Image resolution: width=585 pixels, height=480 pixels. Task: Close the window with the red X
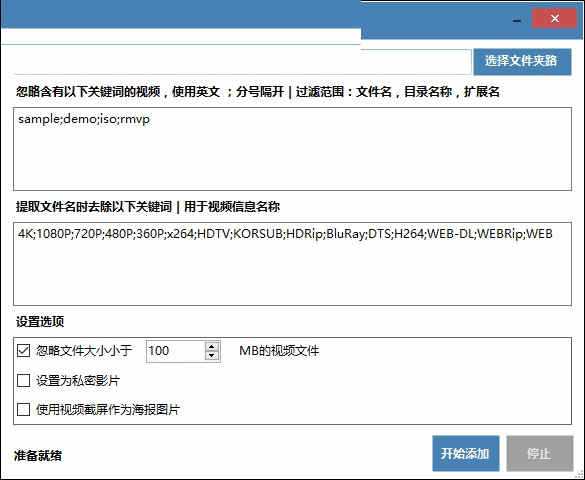click(555, 18)
